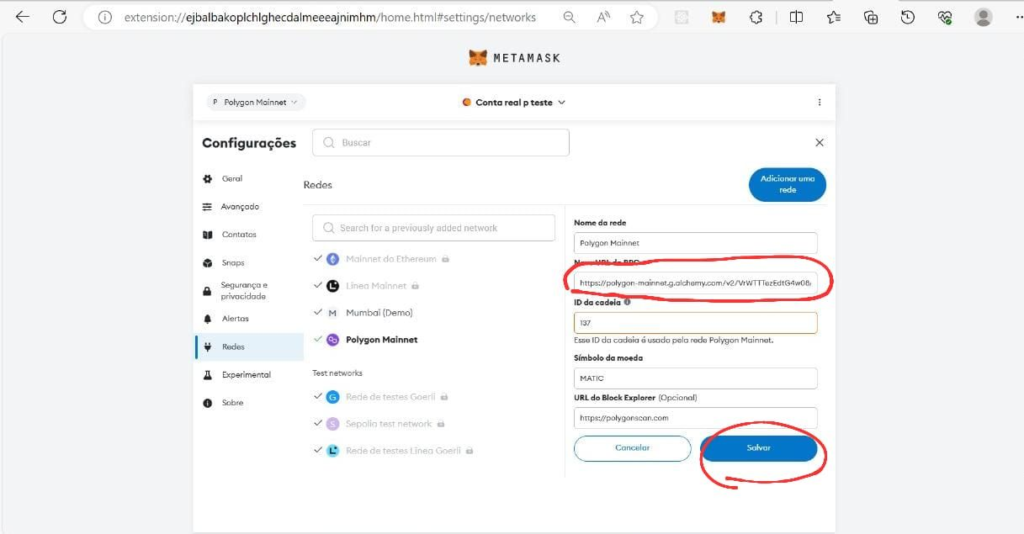Open the MetaMask three-dot account menu
Screen dimensions: 1024x534
(x=819, y=102)
